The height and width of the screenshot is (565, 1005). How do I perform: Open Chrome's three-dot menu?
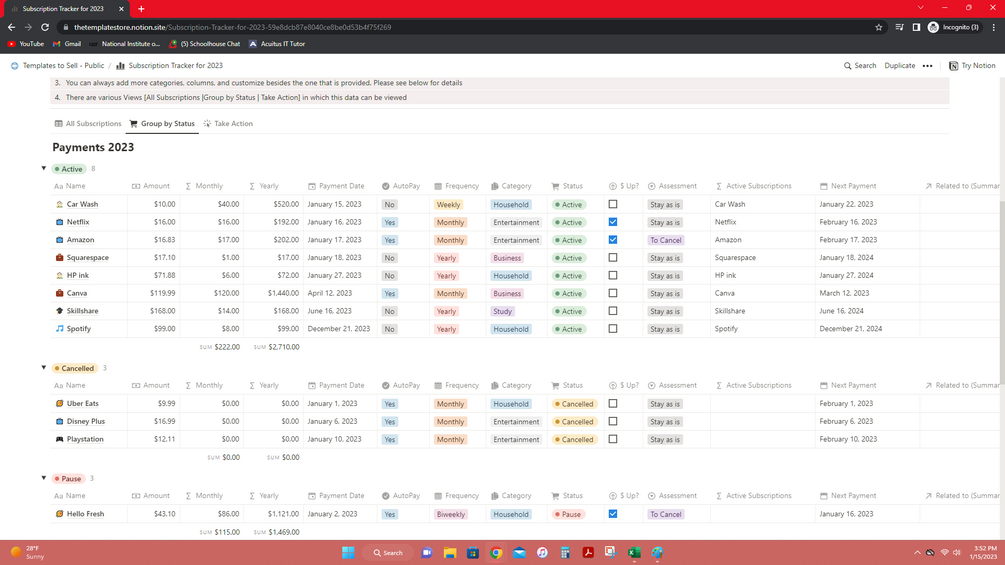click(993, 28)
